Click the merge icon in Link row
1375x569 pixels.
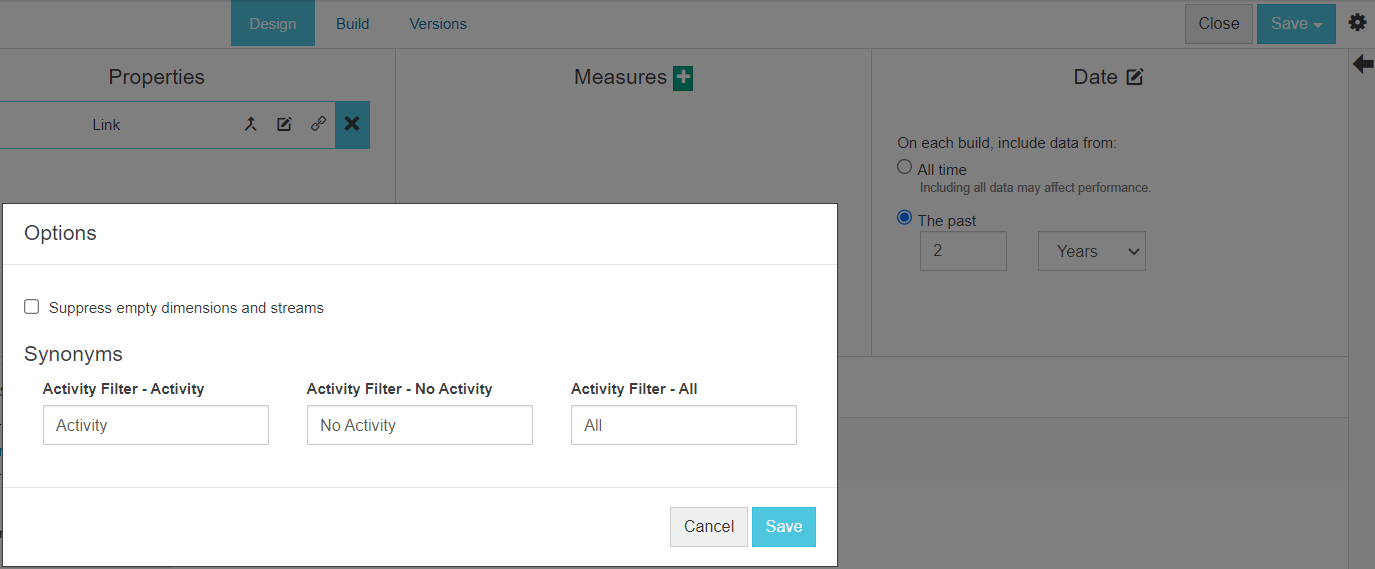(251, 125)
